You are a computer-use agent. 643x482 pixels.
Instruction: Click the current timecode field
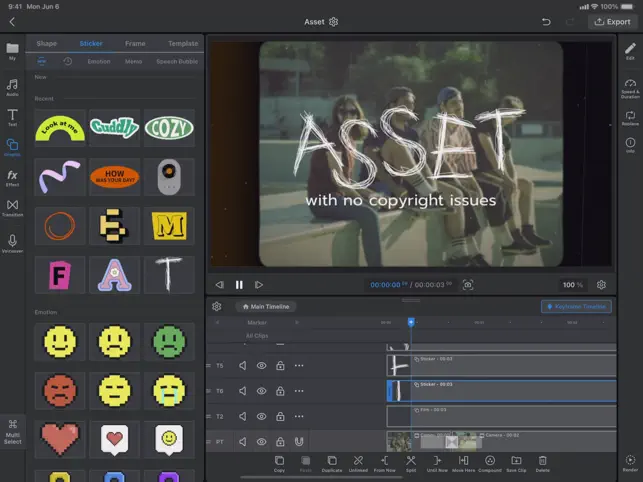coord(388,285)
